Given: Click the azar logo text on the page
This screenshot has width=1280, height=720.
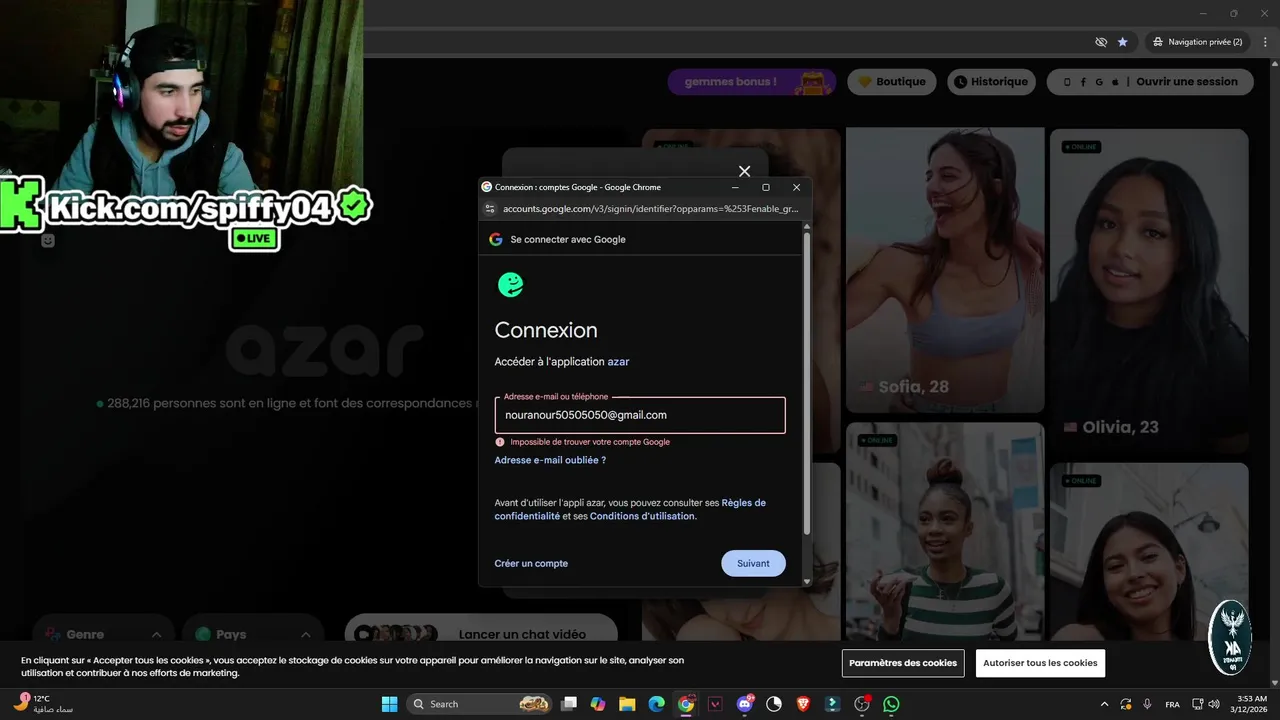Looking at the screenshot, I should [x=324, y=350].
